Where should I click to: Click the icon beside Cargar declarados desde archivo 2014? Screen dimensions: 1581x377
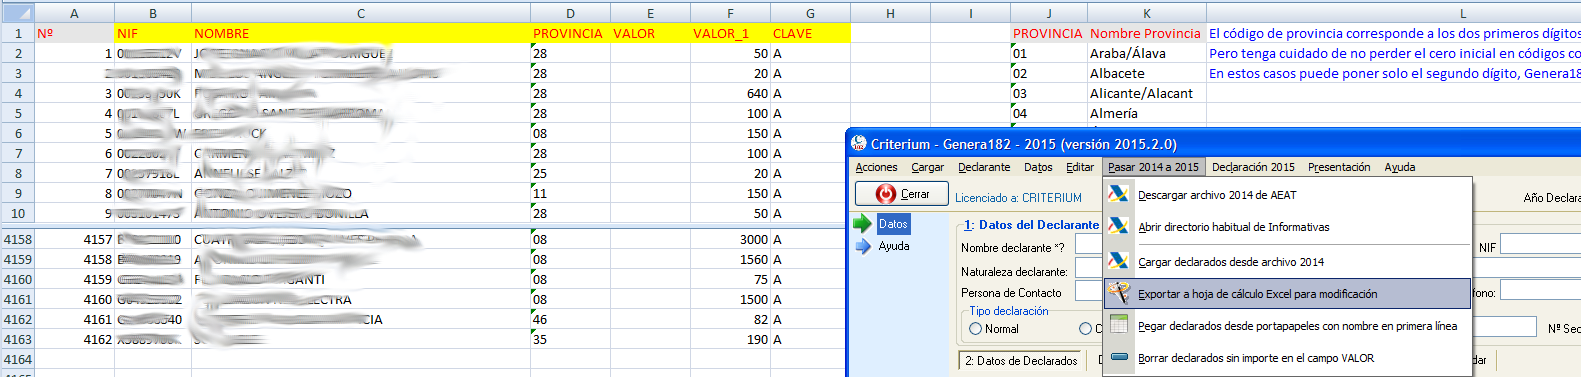(1119, 261)
